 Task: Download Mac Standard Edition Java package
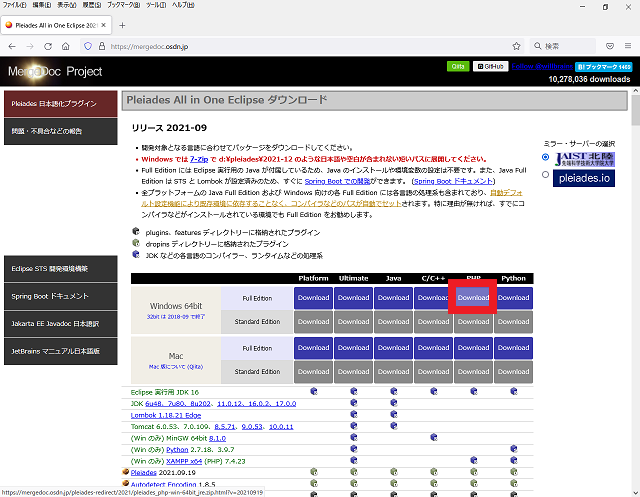pyautogui.click(x=393, y=372)
